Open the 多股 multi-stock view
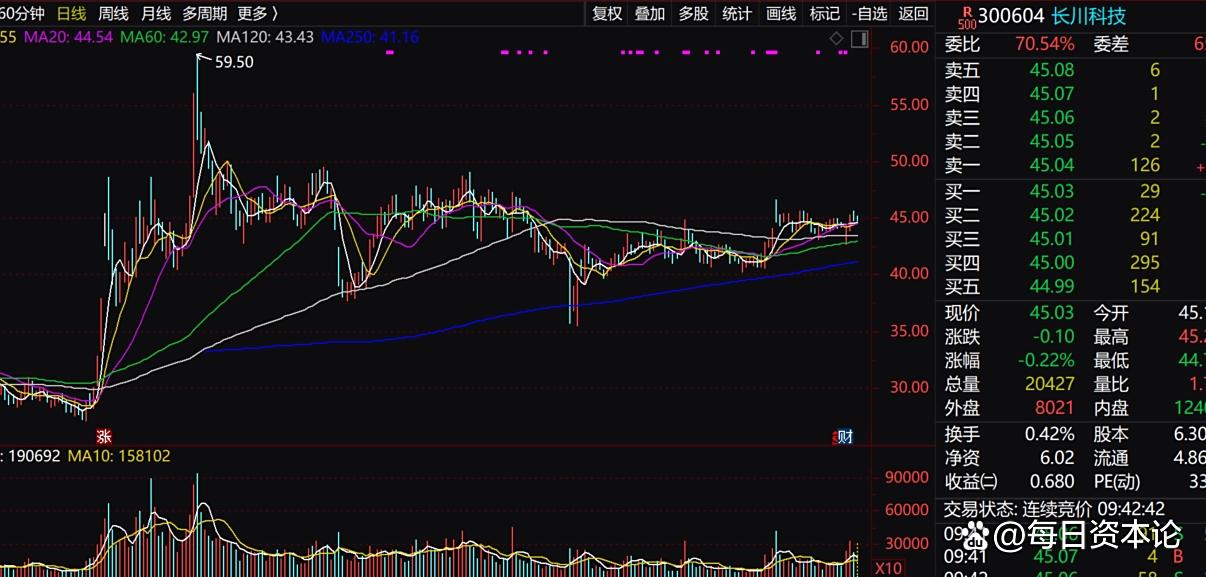This screenshot has height=577, width=1206. (x=693, y=13)
